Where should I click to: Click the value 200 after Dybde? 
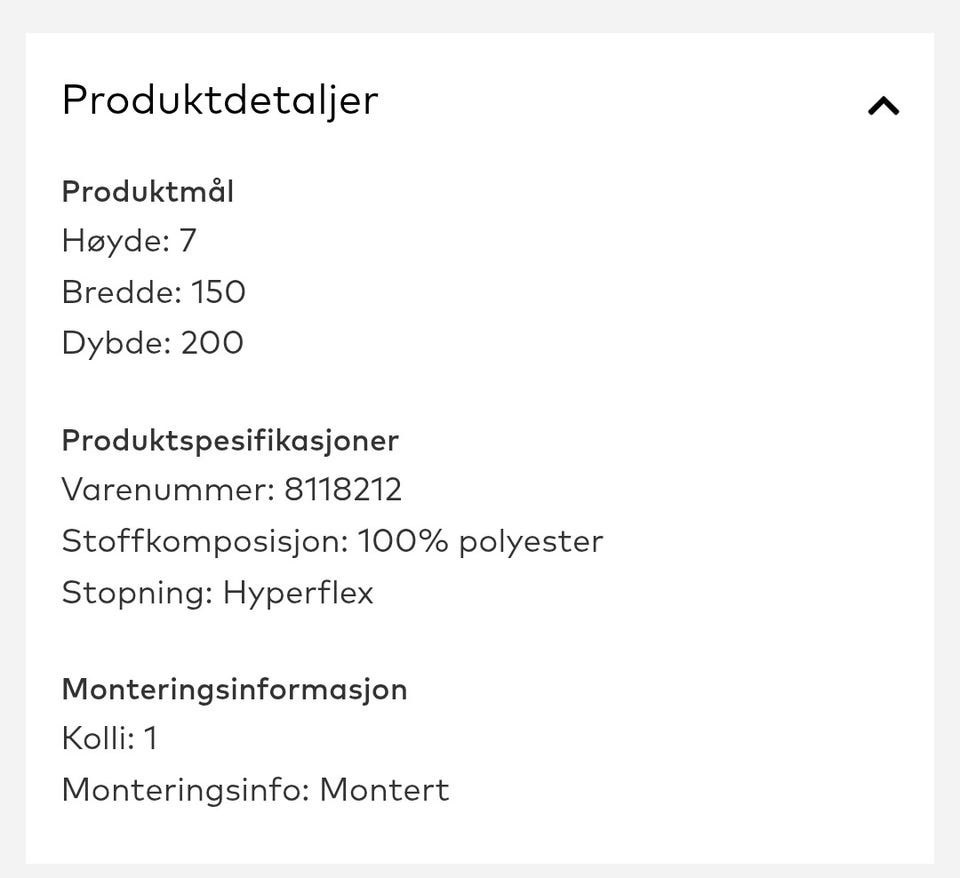212,343
